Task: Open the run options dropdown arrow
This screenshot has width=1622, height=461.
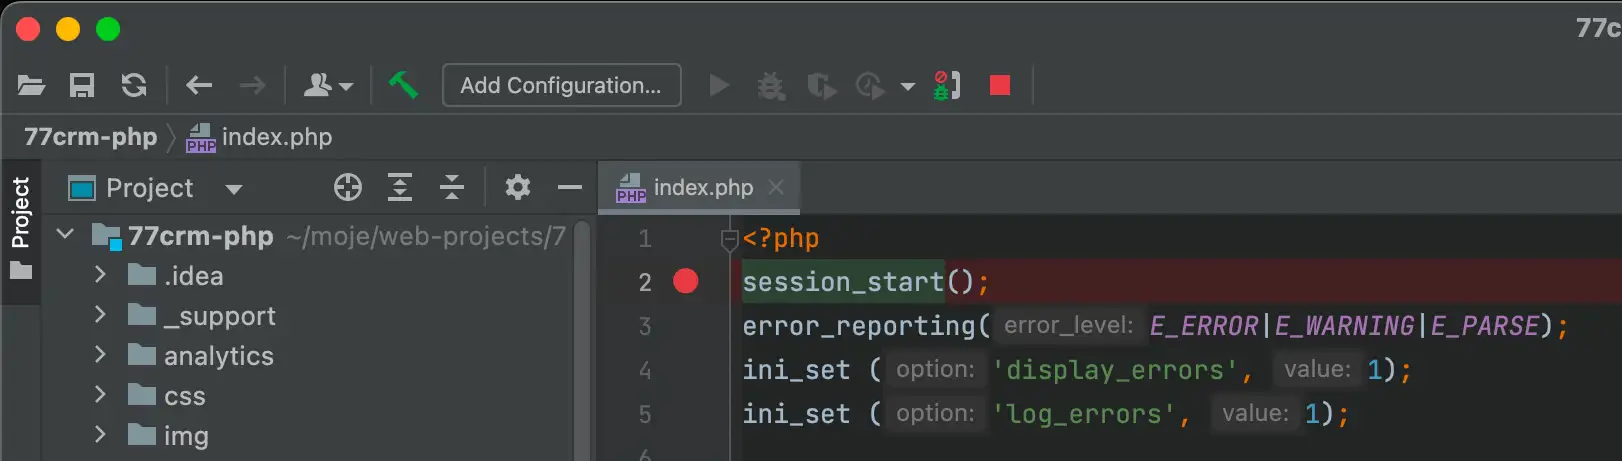Action: pos(908,87)
